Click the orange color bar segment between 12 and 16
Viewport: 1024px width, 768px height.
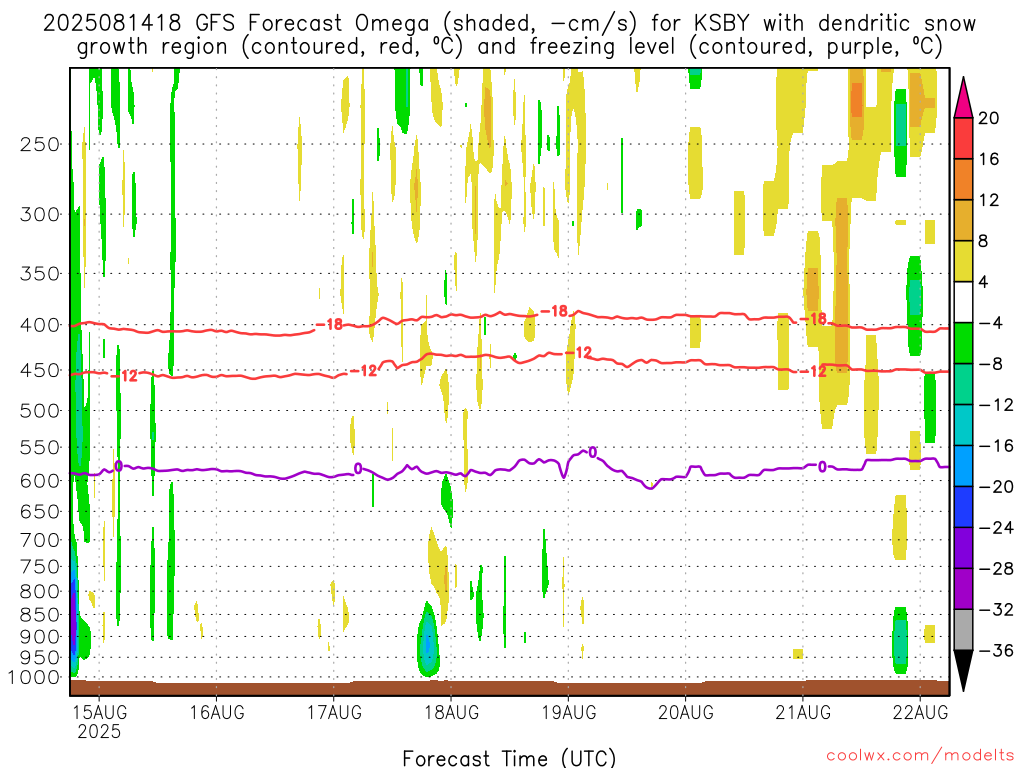click(963, 179)
